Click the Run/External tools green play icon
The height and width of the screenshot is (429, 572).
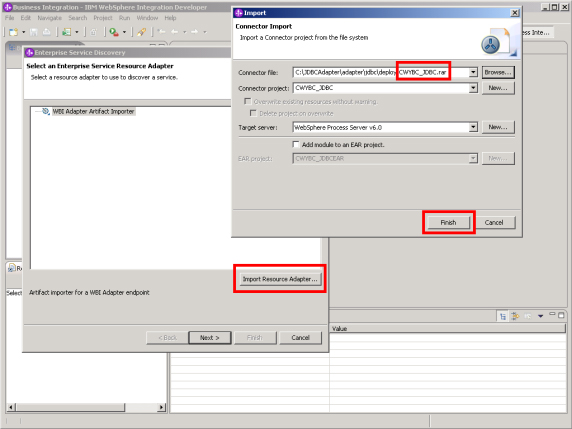point(114,32)
